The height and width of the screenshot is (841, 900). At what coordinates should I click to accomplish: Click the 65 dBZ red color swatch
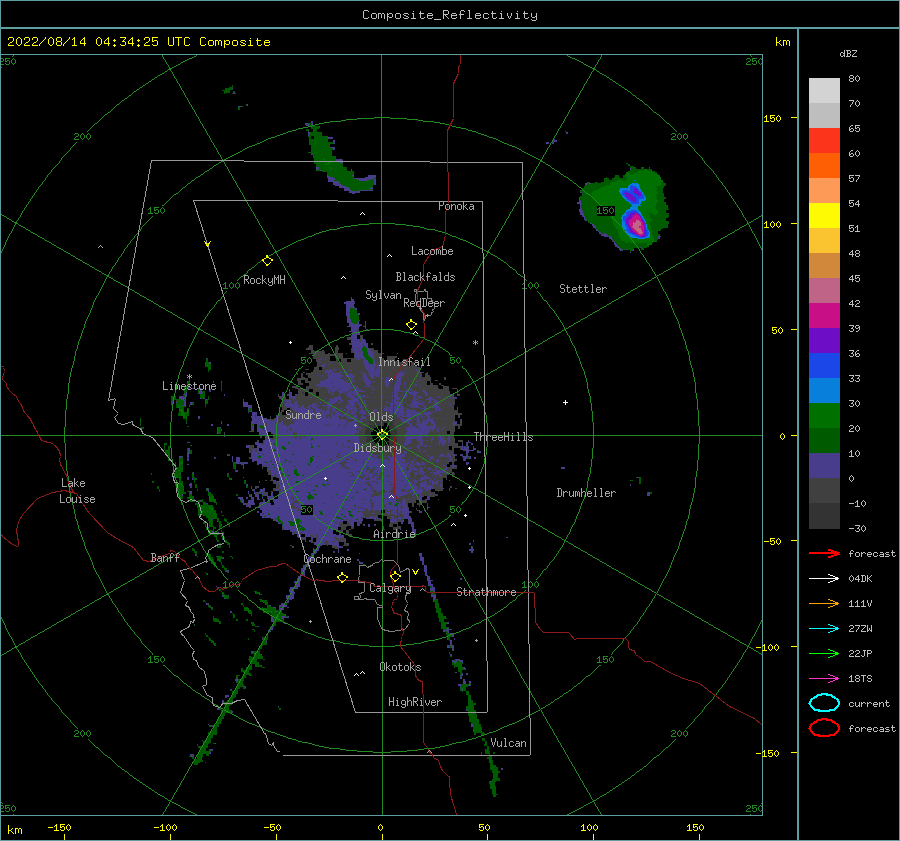pos(824,140)
